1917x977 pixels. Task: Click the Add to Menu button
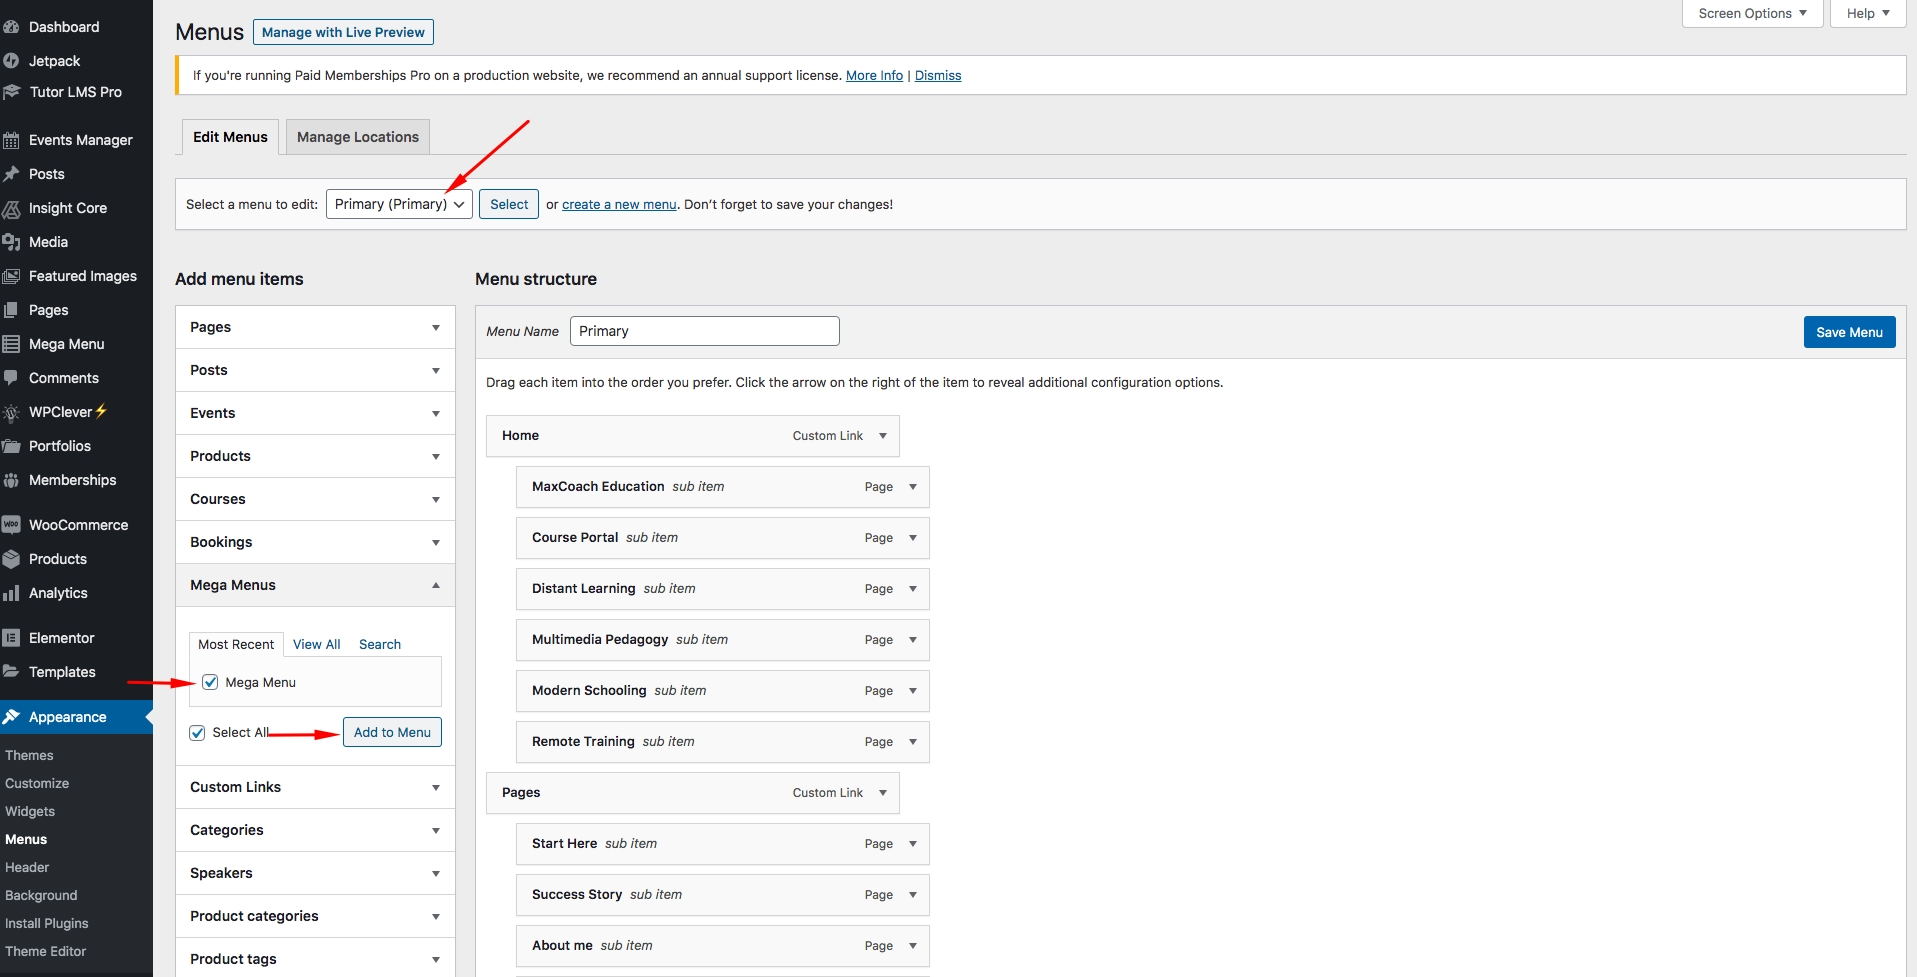click(392, 732)
